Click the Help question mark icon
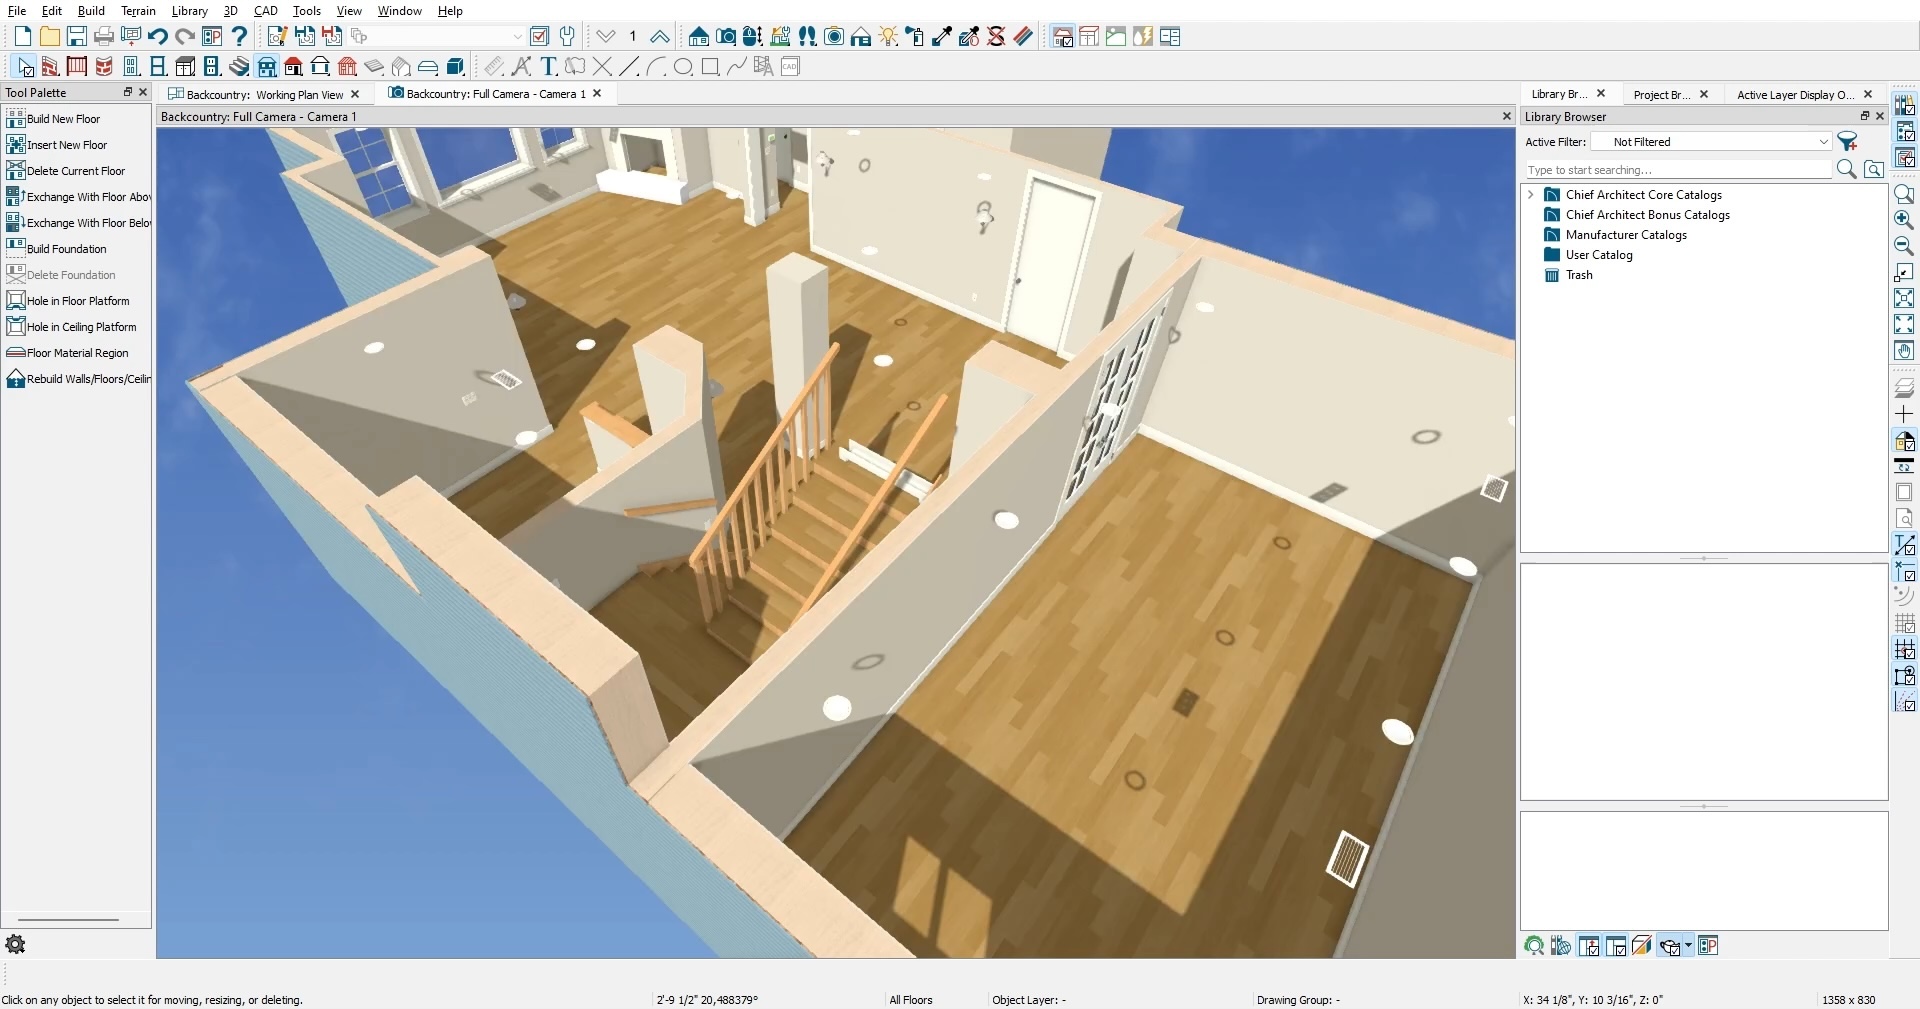 239,37
